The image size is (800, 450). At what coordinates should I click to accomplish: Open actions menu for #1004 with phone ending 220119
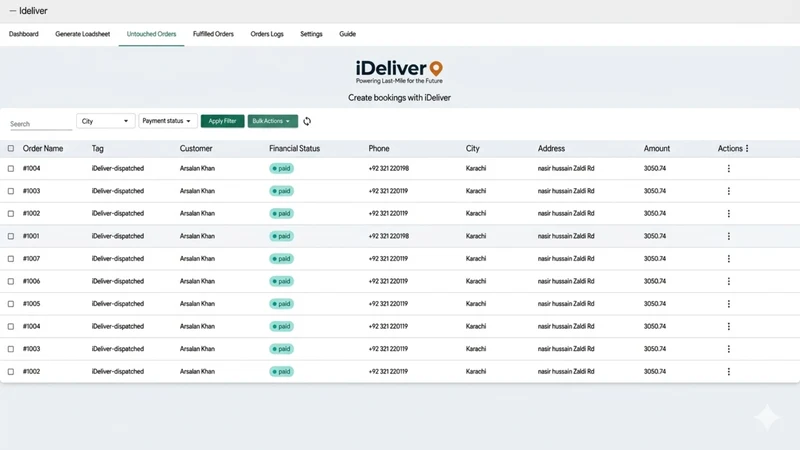click(x=729, y=326)
